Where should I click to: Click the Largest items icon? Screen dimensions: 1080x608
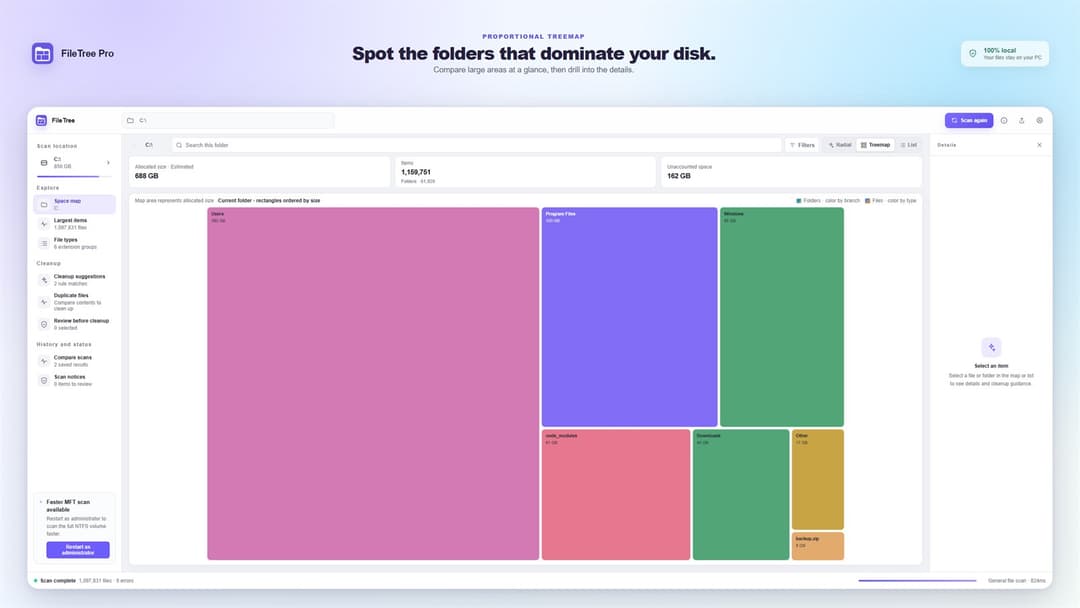point(44,224)
